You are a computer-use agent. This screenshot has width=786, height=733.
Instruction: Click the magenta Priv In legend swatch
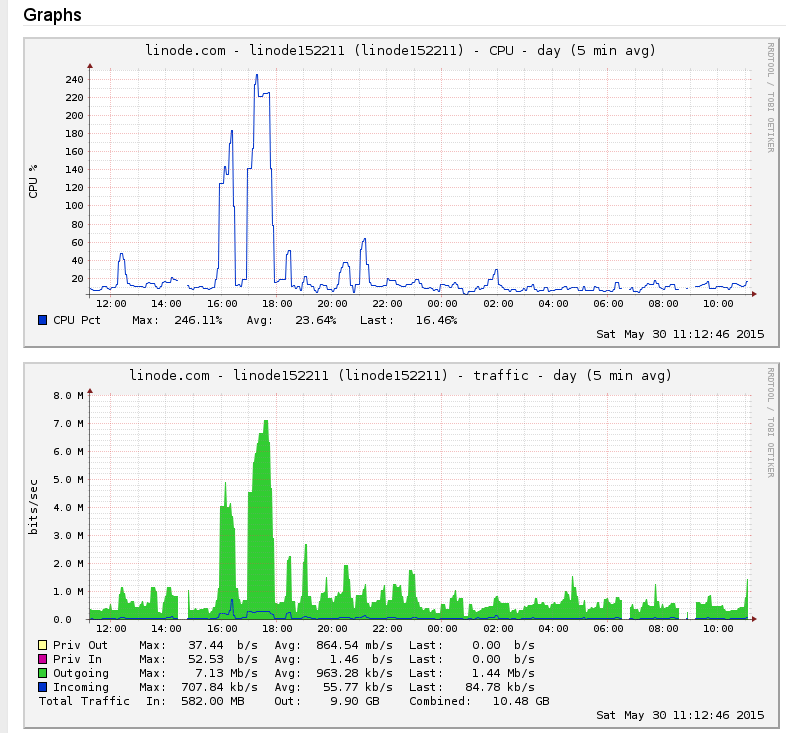click(42, 659)
